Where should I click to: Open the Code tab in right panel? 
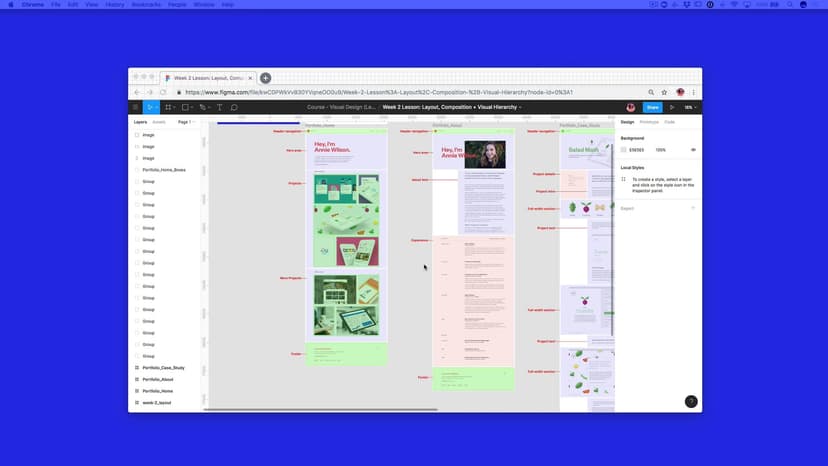point(670,122)
